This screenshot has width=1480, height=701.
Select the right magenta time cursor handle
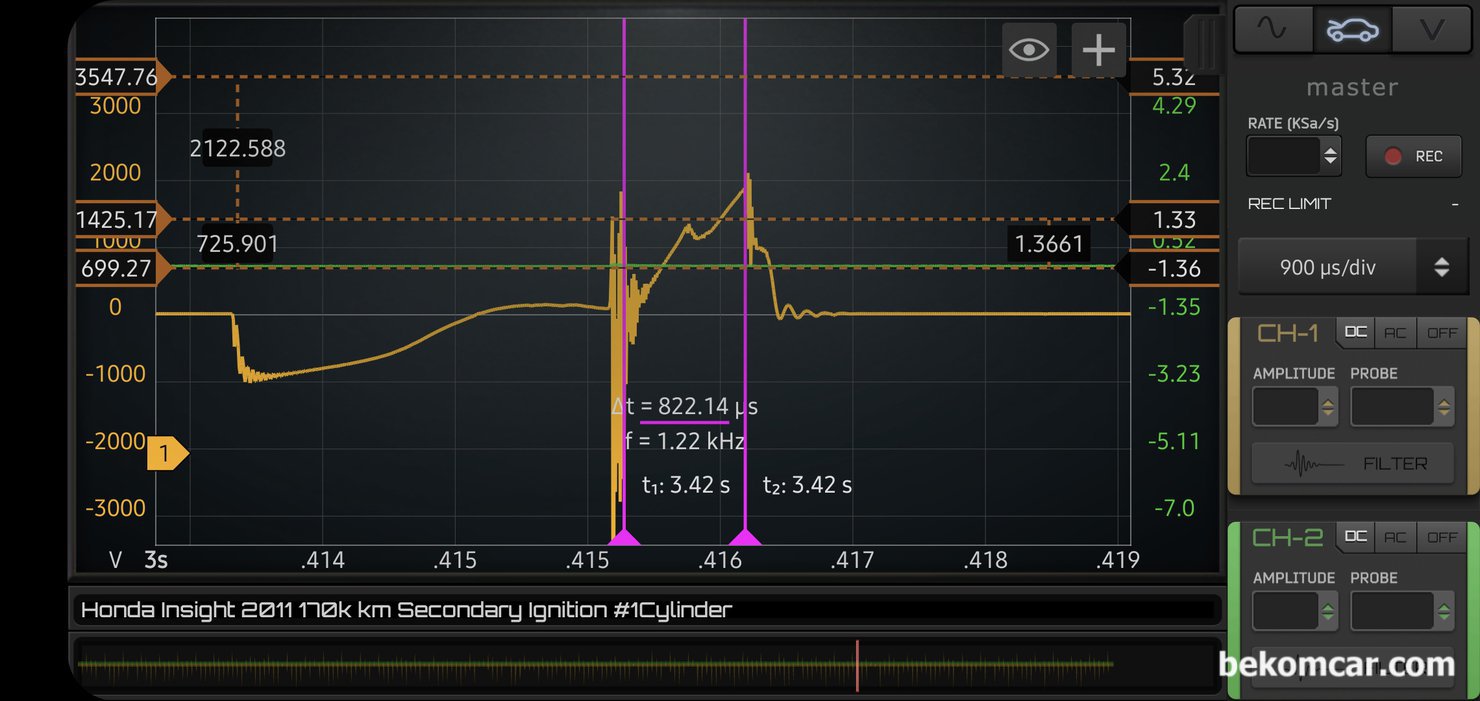tap(745, 538)
